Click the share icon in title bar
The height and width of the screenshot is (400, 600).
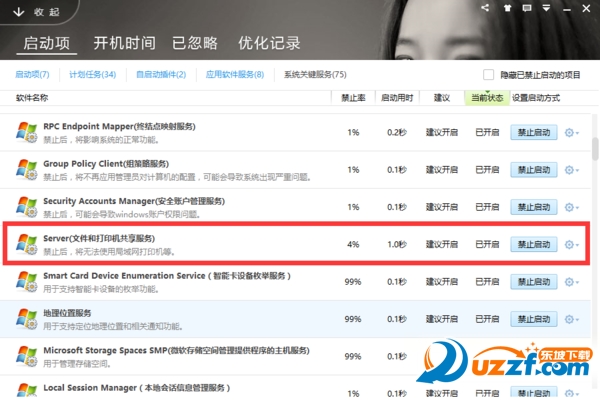(x=485, y=8)
